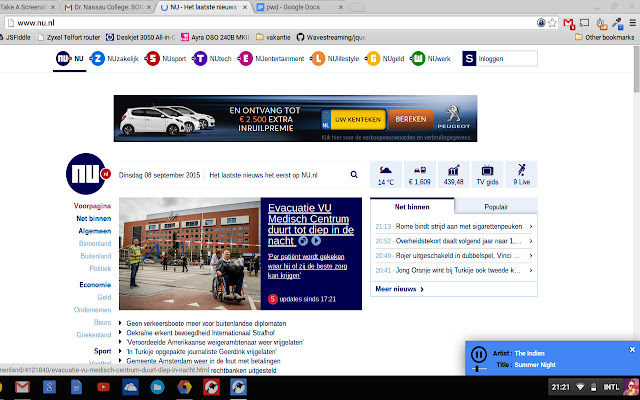Open the 439,48 stock index widget
Screen dimensions: 640x400
453,174
